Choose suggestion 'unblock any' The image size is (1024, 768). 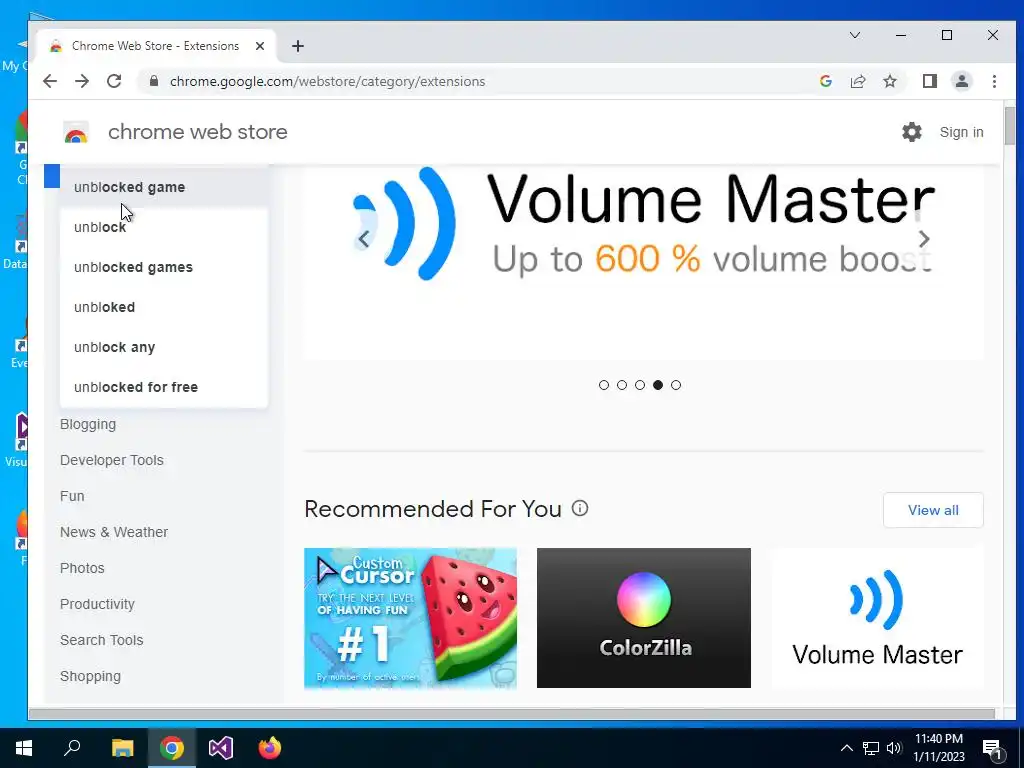pos(163,347)
